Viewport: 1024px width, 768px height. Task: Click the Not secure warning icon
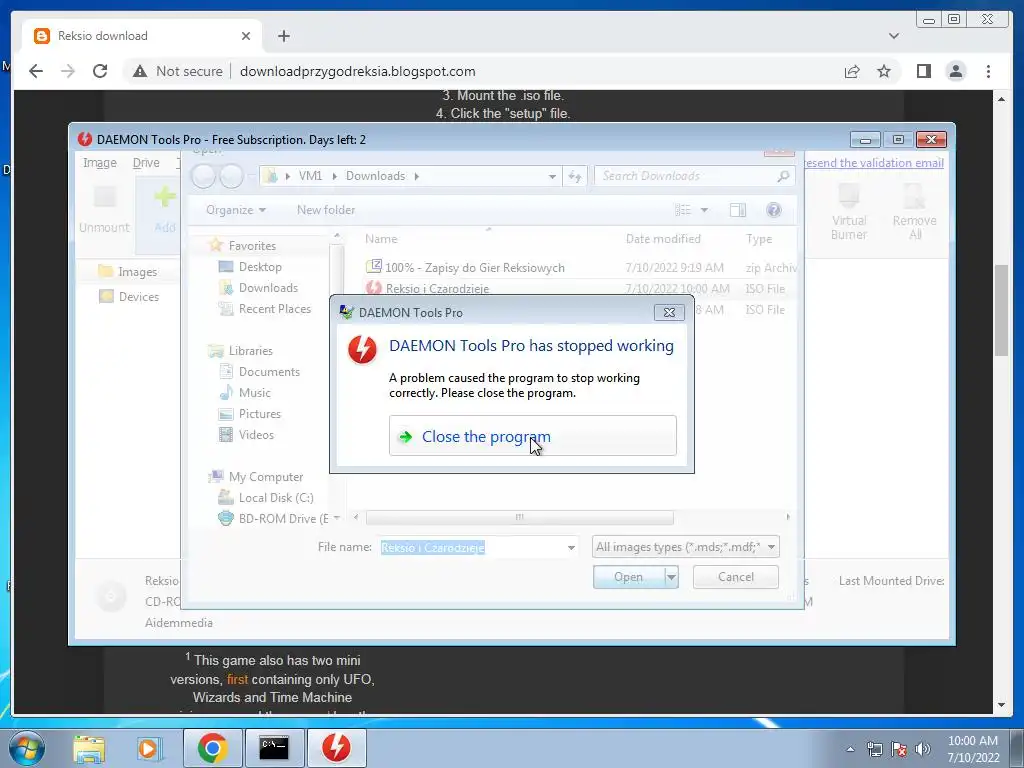(x=140, y=71)
